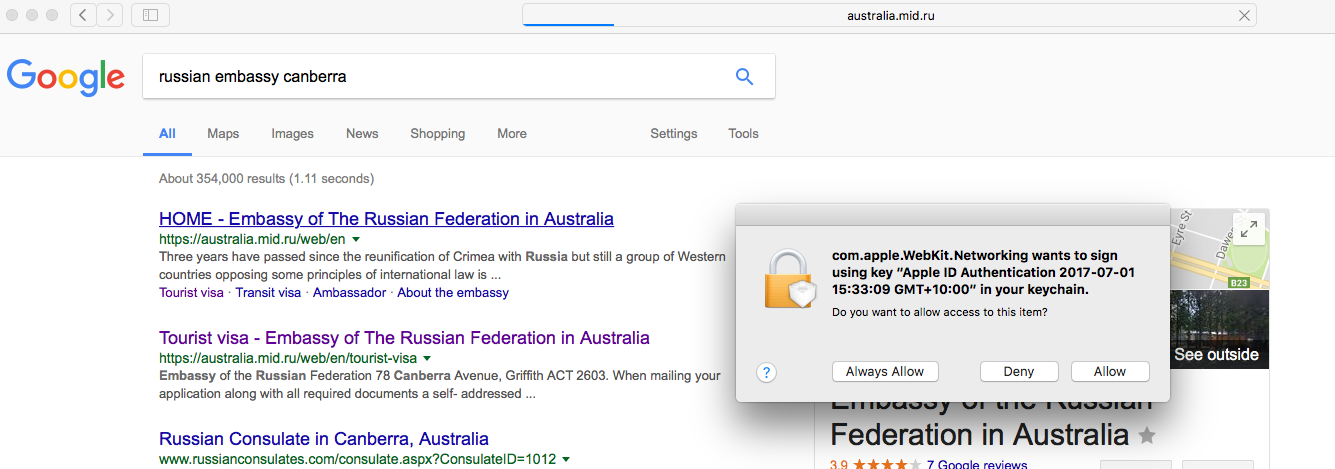Screen dimensions: 1335x469
Task: Click the green tourist-visa URL text
Action: 288,358
